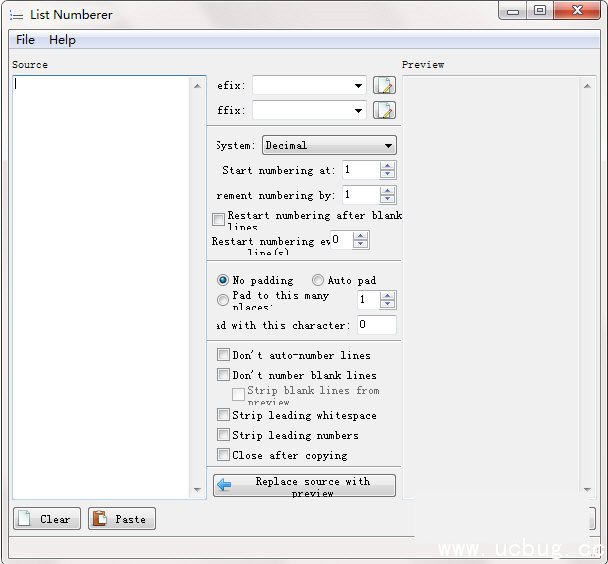The height and width of the screenshot is (564, 608).
Task: Tick the Strip leading whitespace checkbox
Action: (x=223, y=415)
